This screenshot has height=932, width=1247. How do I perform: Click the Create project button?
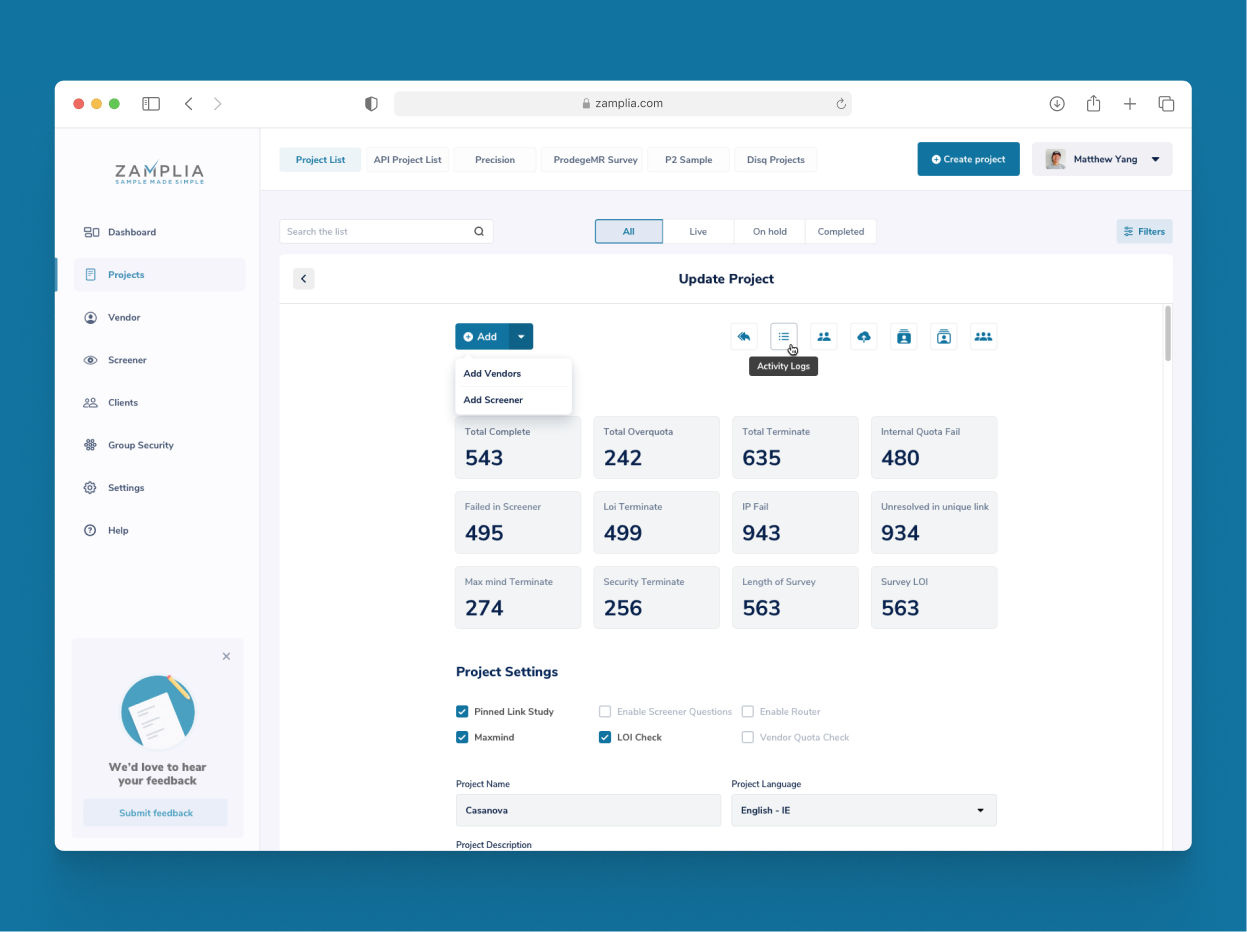968,159
